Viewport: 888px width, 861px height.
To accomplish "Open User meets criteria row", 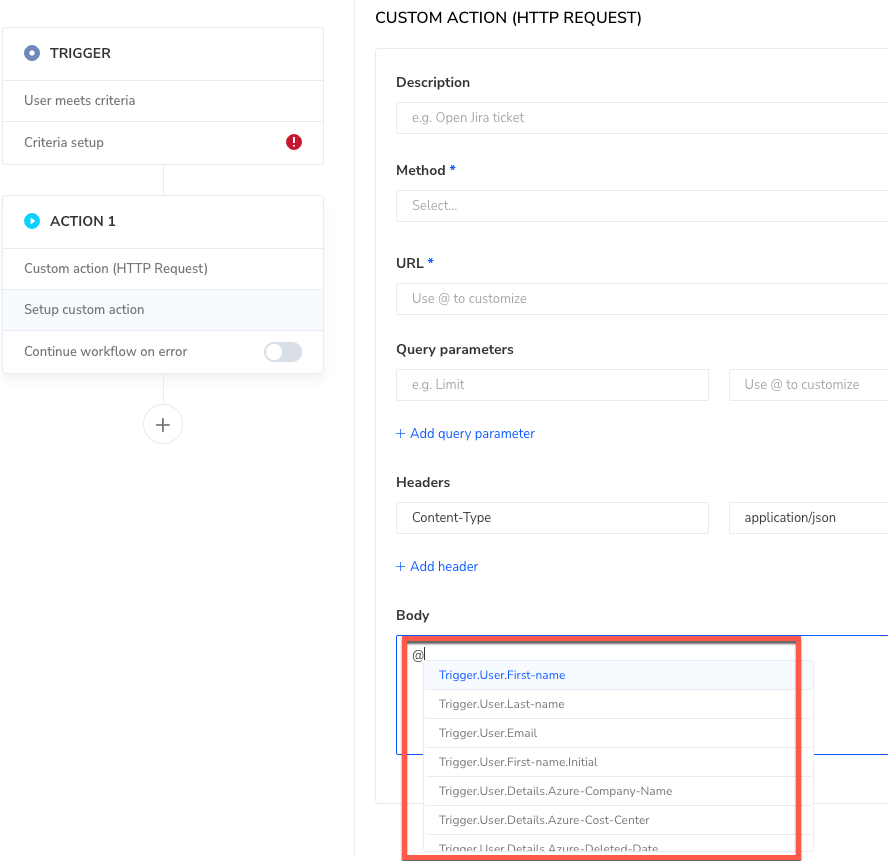I will [x=163, y=101].
